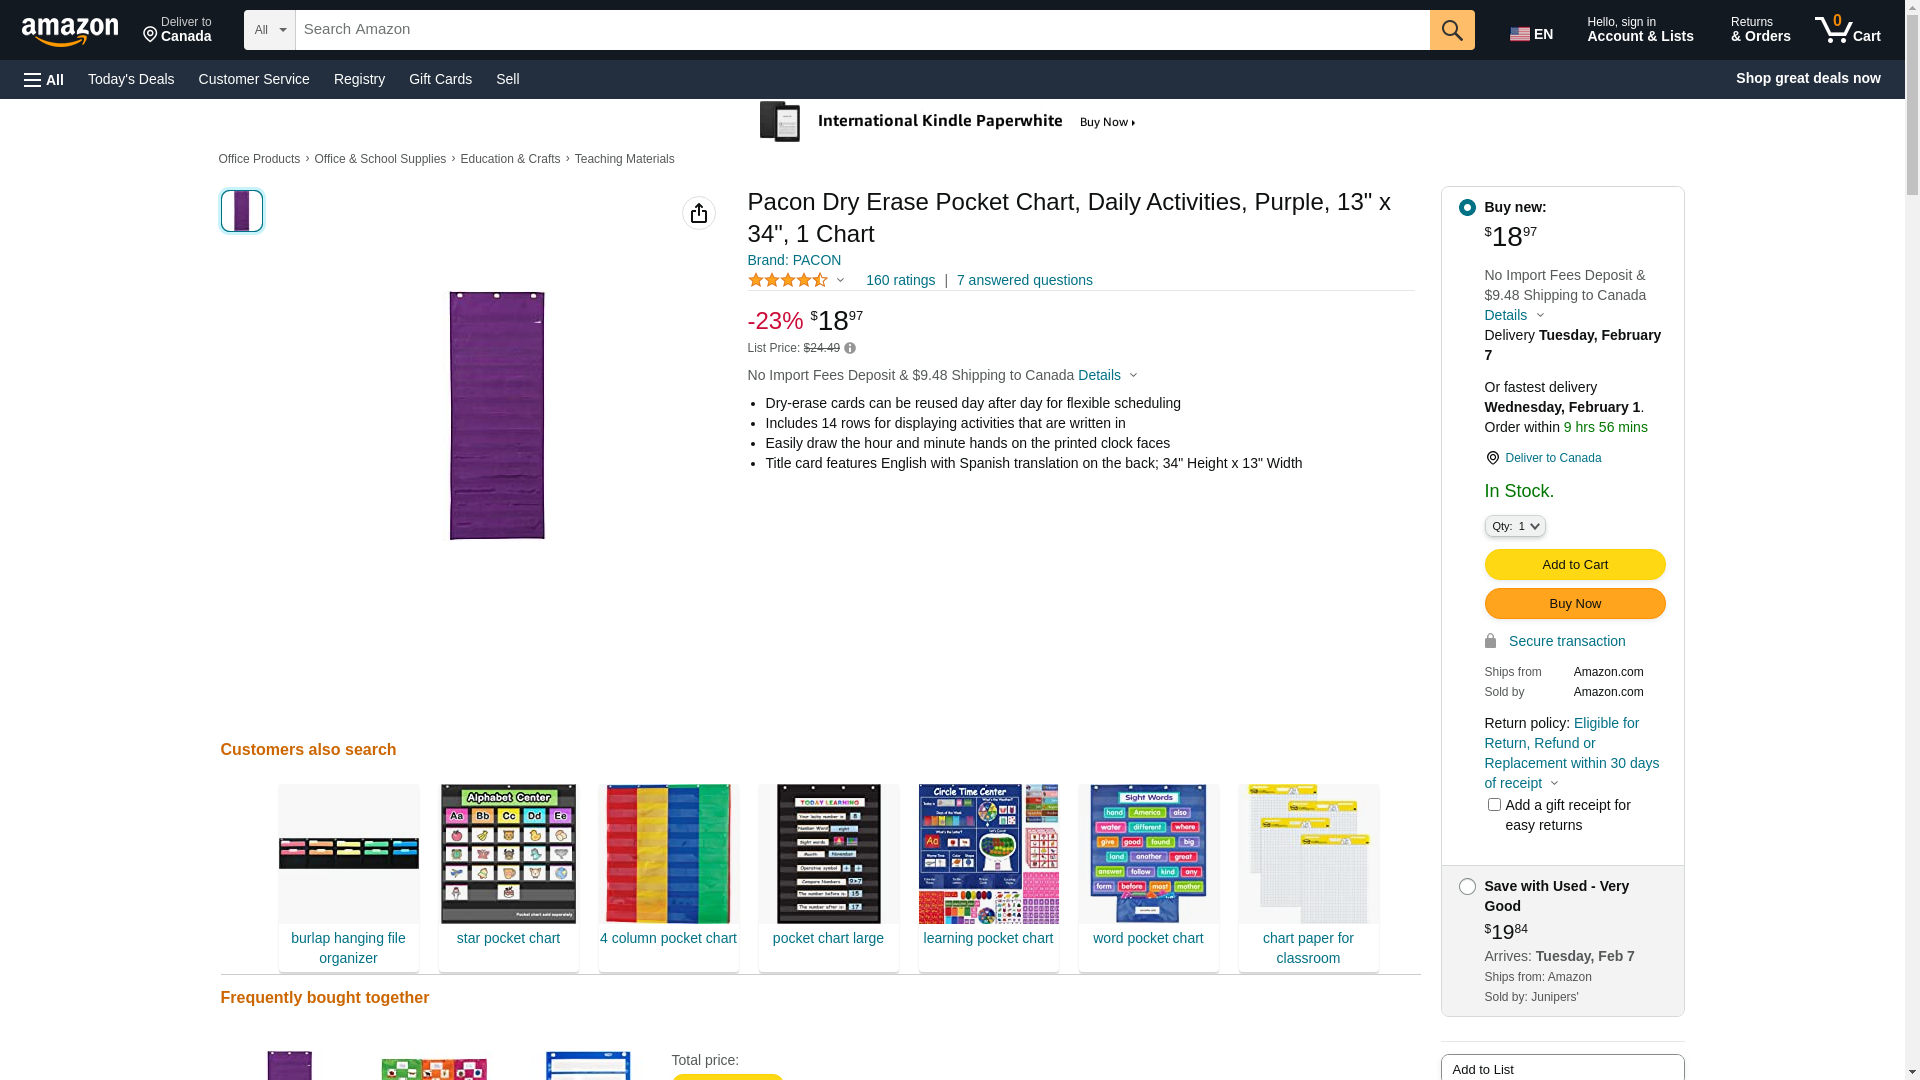Click the Amazon logo
The width and height of the screenshot is (1920, 1080).
pyautogui.click(x=70, y=32)
